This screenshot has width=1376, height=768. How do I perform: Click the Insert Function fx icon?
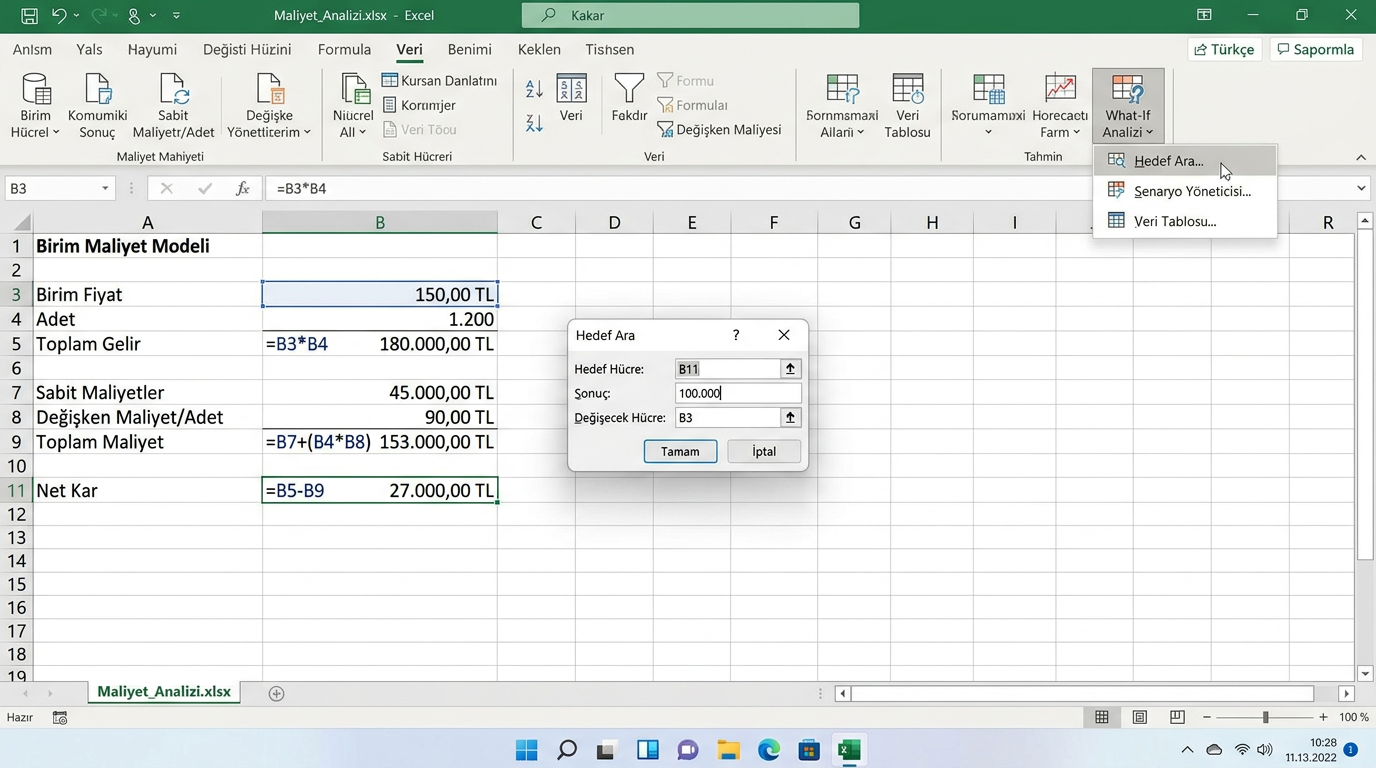[x=242, y=188]
